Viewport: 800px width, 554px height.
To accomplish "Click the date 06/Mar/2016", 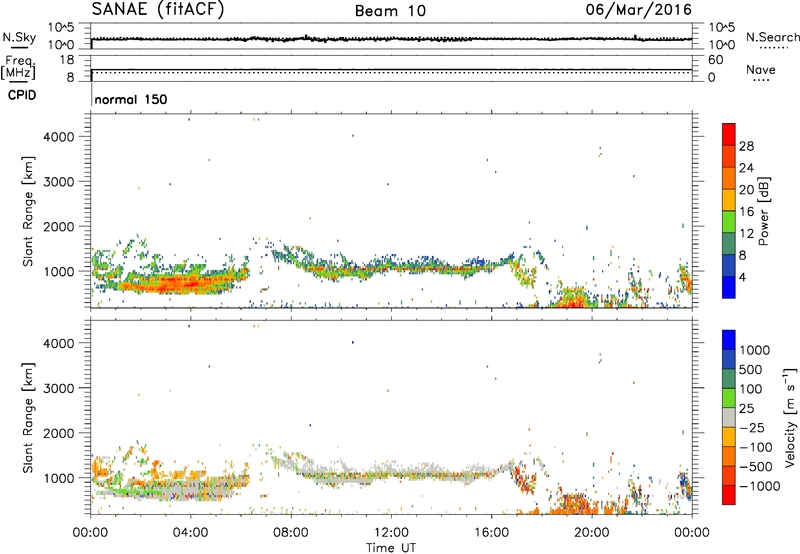I will click(639, 10).
